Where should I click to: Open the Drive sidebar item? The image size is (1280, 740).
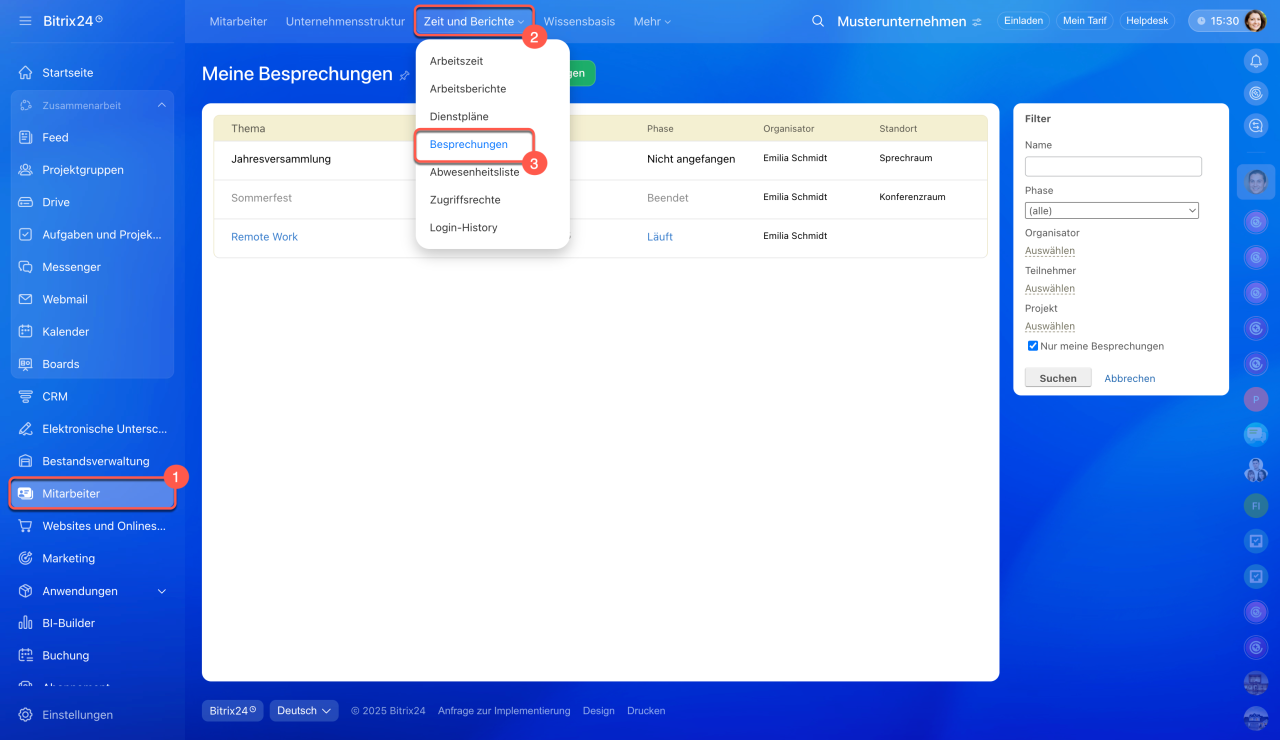[56, 202]
